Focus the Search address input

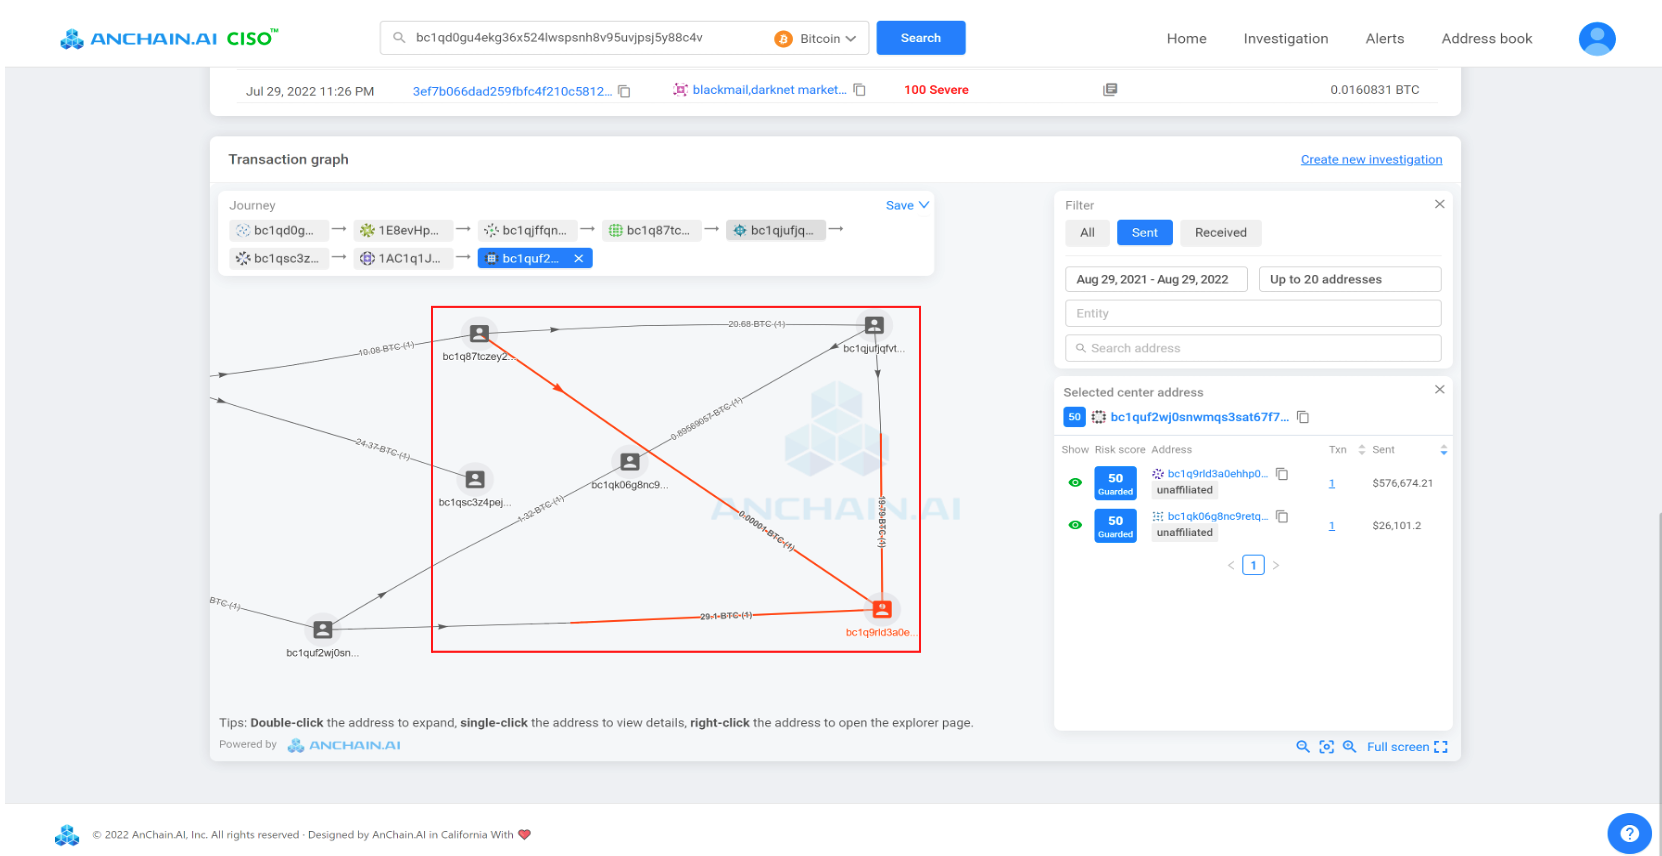pyautogui.click(x=1253, y=348)
